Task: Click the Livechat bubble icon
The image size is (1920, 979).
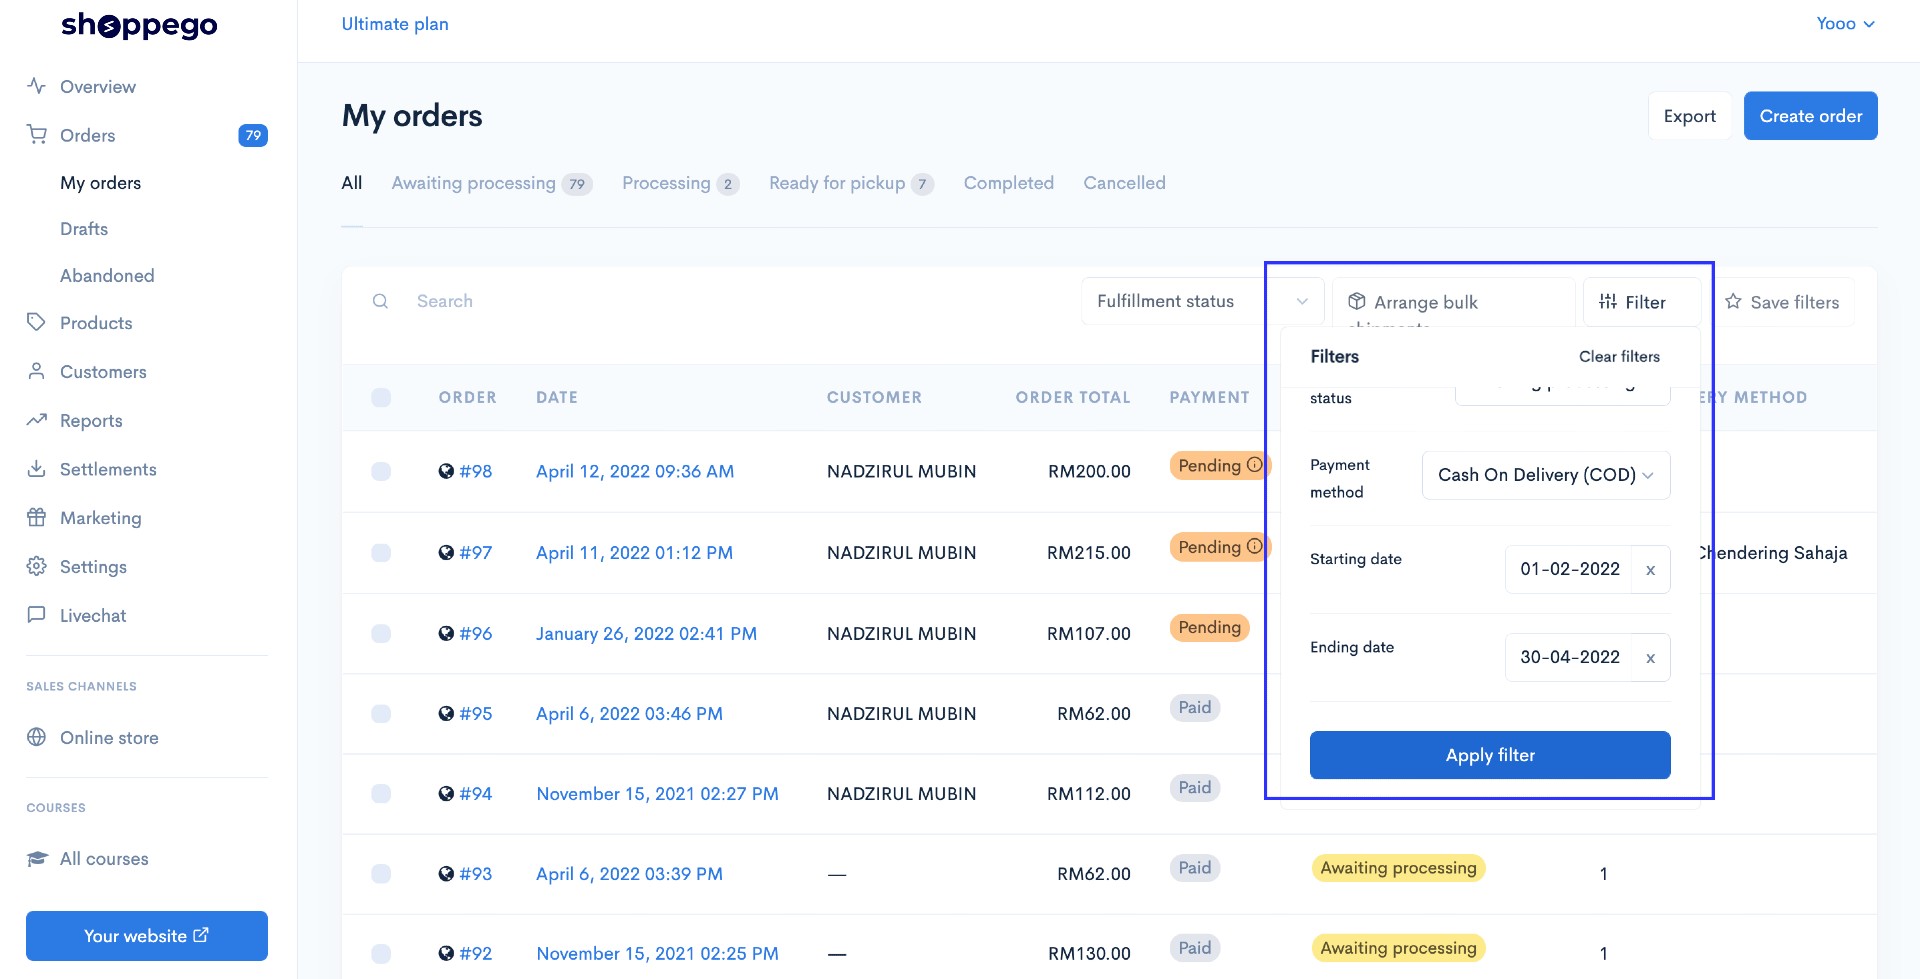Action: 37,614
